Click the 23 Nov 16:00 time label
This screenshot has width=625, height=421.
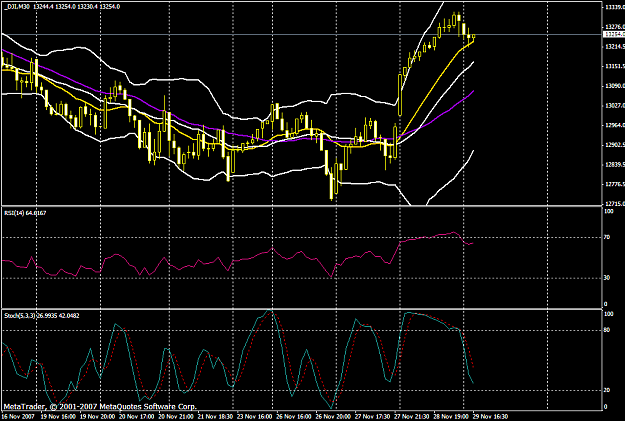coord(254,417)
